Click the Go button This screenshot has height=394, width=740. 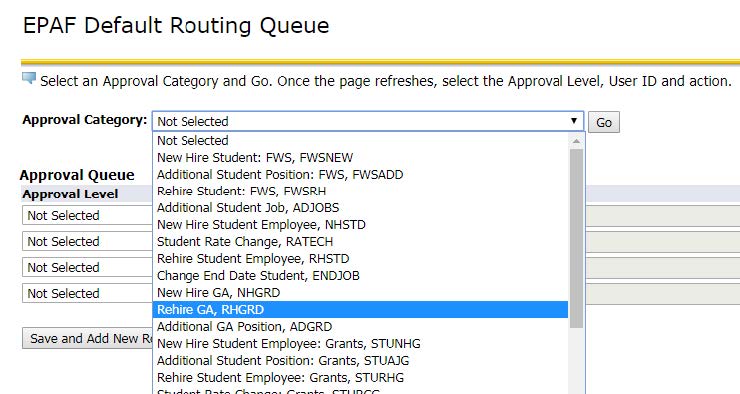click(x=604, y=122)
